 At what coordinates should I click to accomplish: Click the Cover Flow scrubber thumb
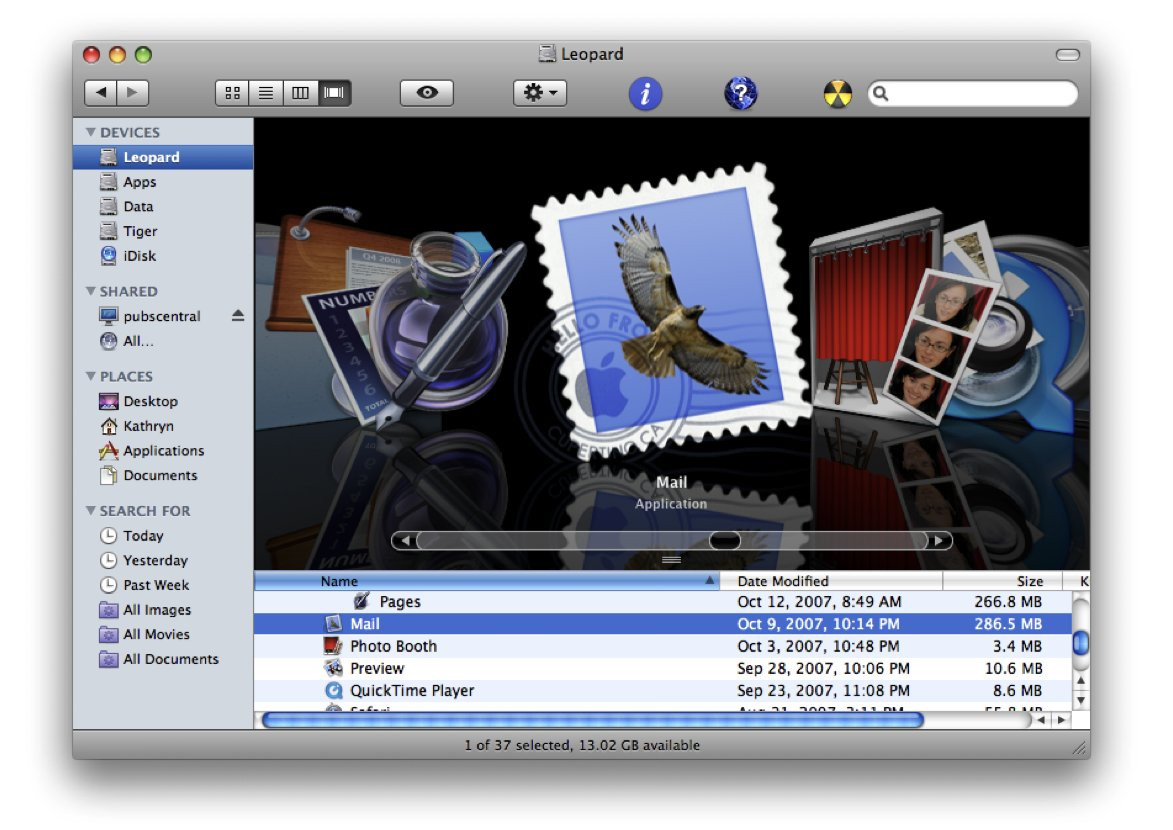725,541
